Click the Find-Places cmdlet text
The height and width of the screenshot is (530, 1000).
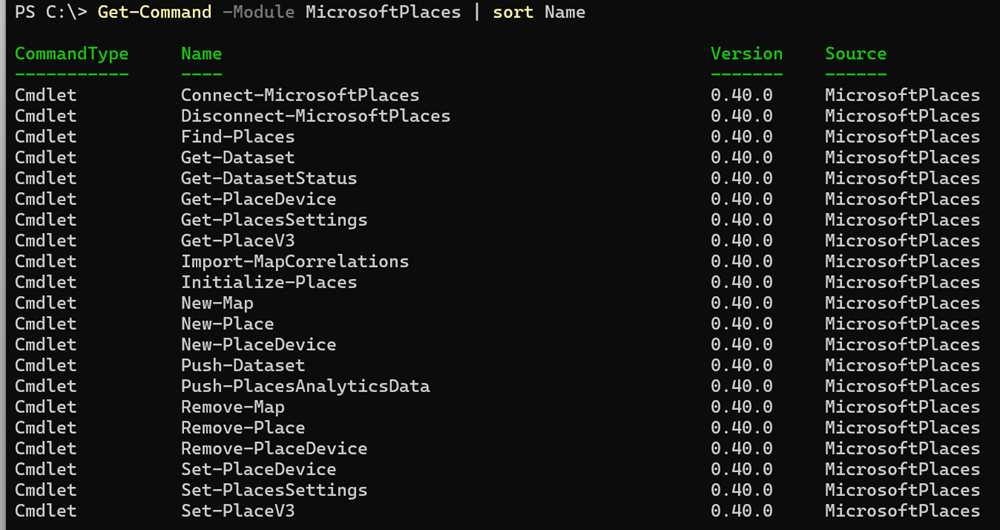(x=238, y=136)
